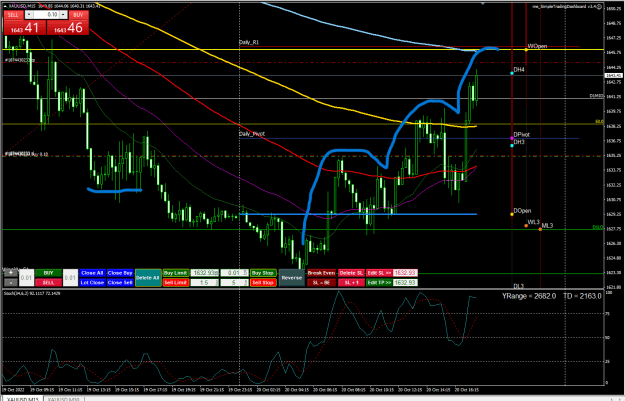
Task: Click the 0.01 field beside Close All
Action: click(x=70, y=277)
